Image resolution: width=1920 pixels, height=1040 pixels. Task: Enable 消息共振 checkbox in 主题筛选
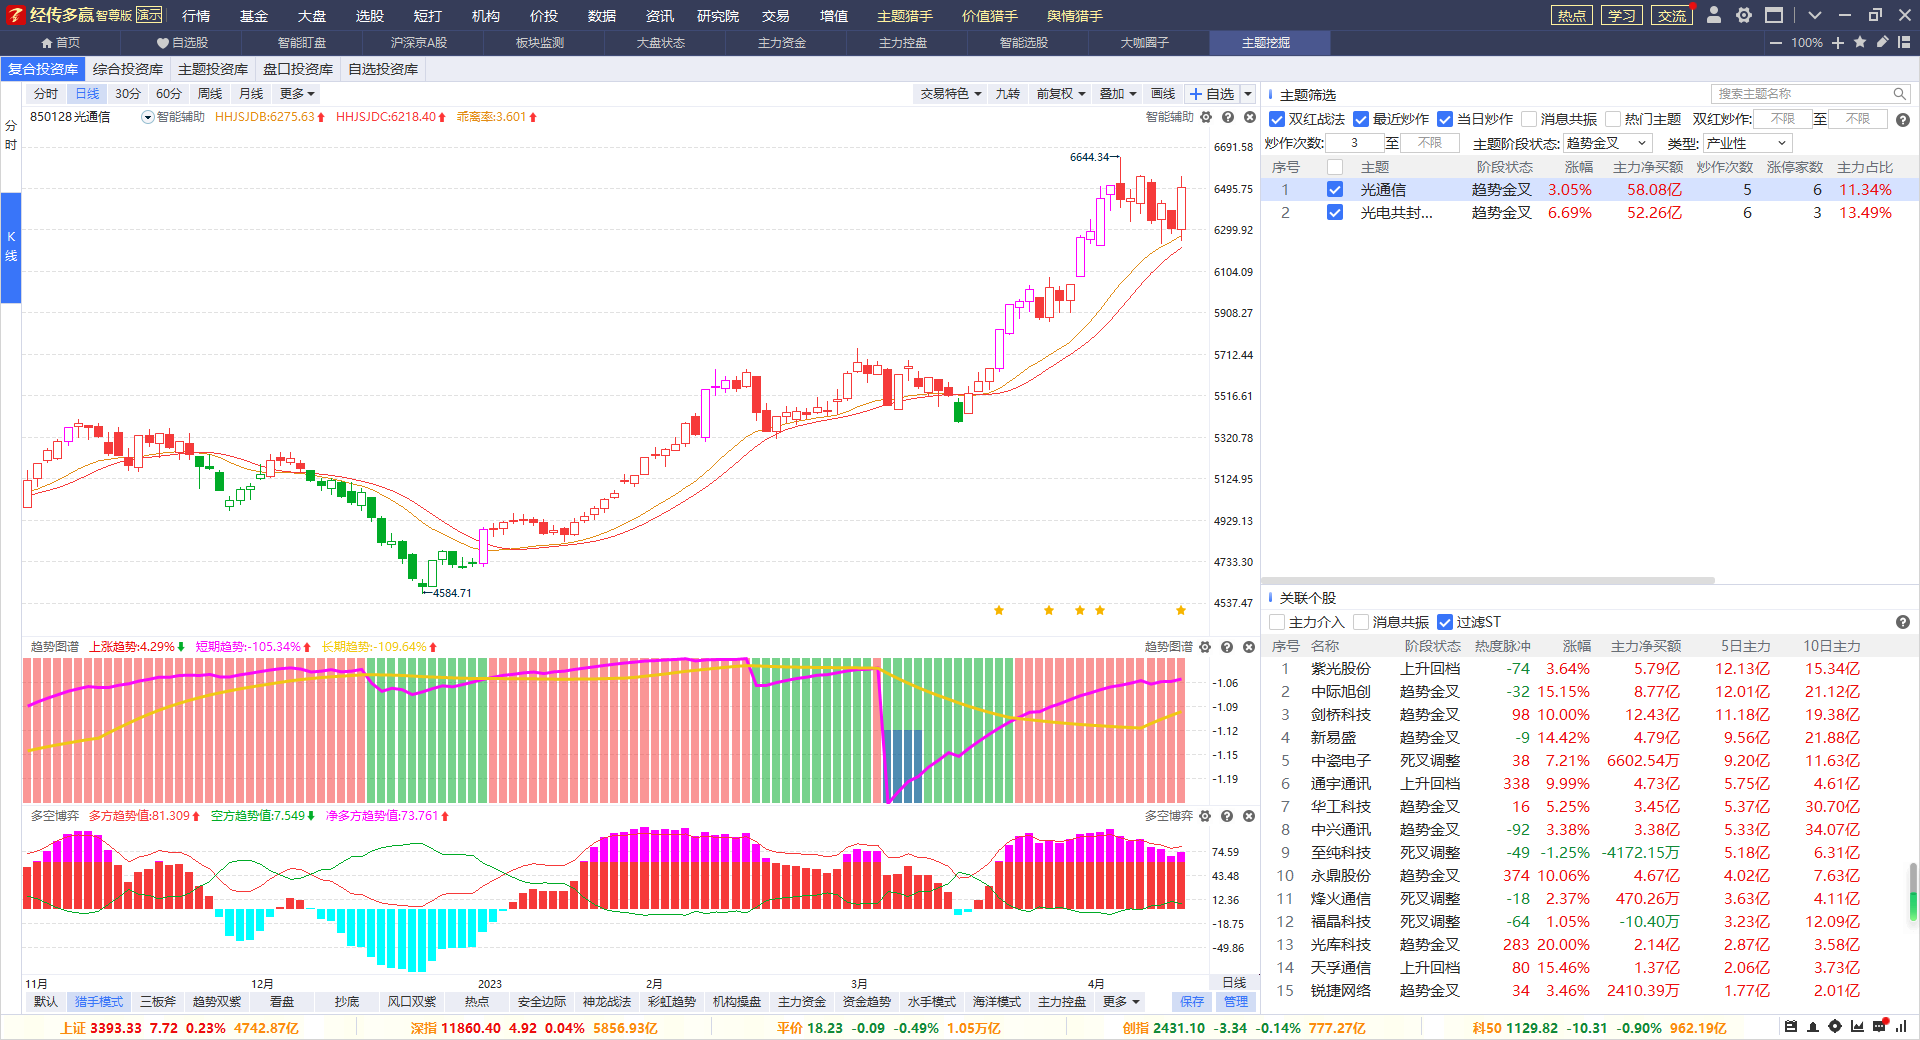point(1529,119)
